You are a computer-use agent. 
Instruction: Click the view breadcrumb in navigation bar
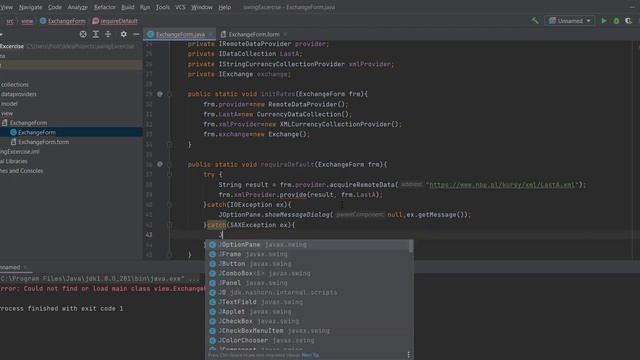pyautogui.click(x=27, y=21)
